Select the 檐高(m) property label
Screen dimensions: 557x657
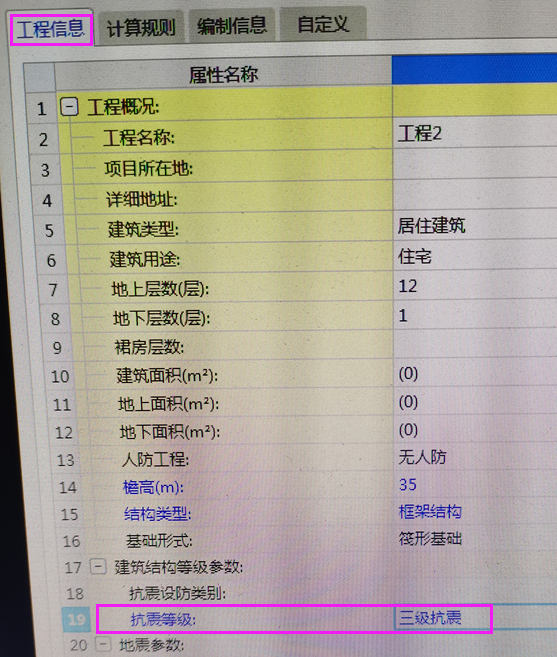(x=153, y=487)
